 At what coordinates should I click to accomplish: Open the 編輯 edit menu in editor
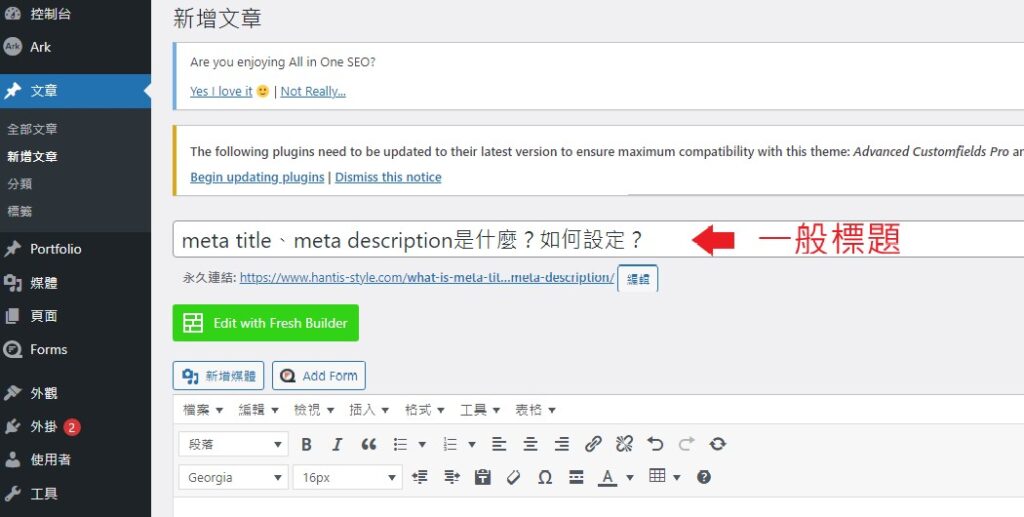[x=259, y=410]
